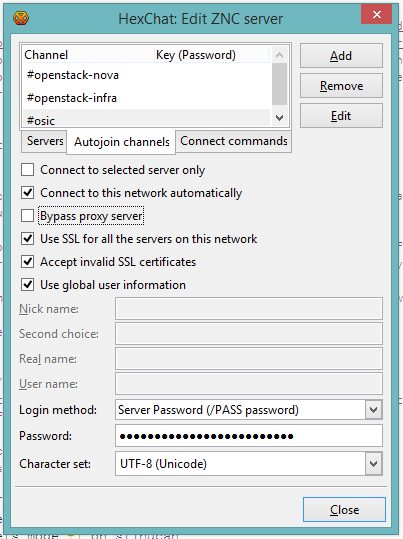The image size is (403, 539).
Task: Switch to the Servers tab
Action: click(45, 141)
